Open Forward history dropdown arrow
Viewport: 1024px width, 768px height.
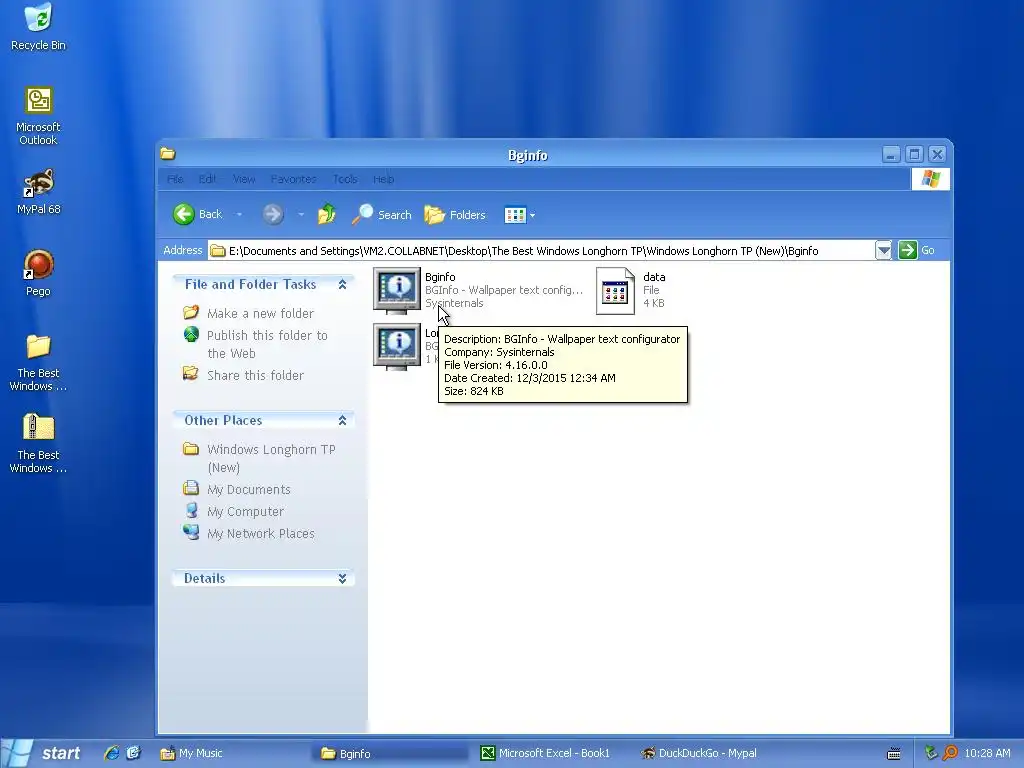pyautogui.click(x=300, y=214)
